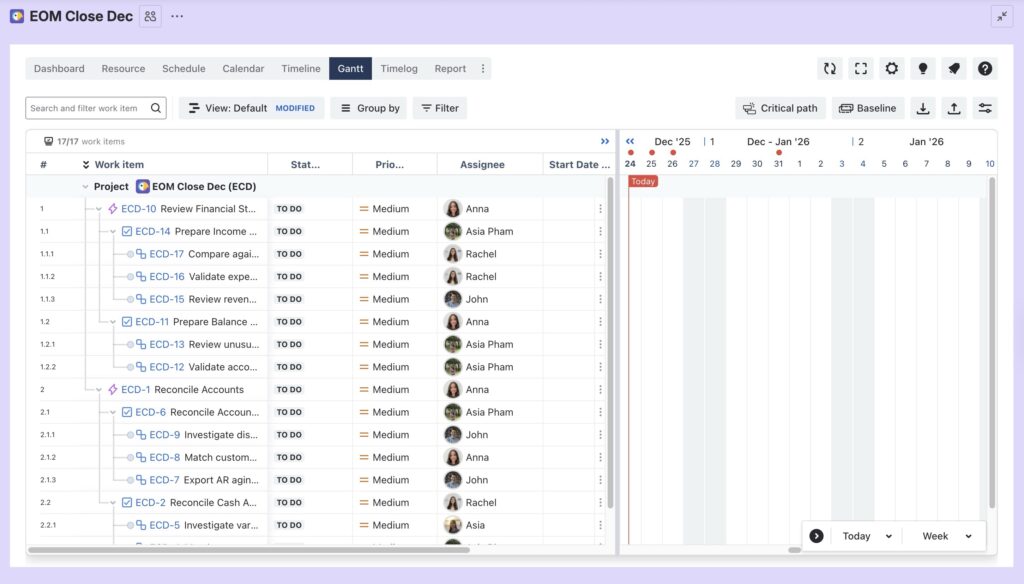Open the Filter panel

[x=439, y=107]
